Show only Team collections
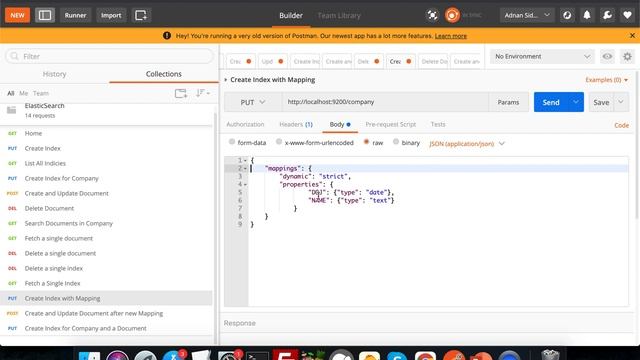 coord(41,93)
